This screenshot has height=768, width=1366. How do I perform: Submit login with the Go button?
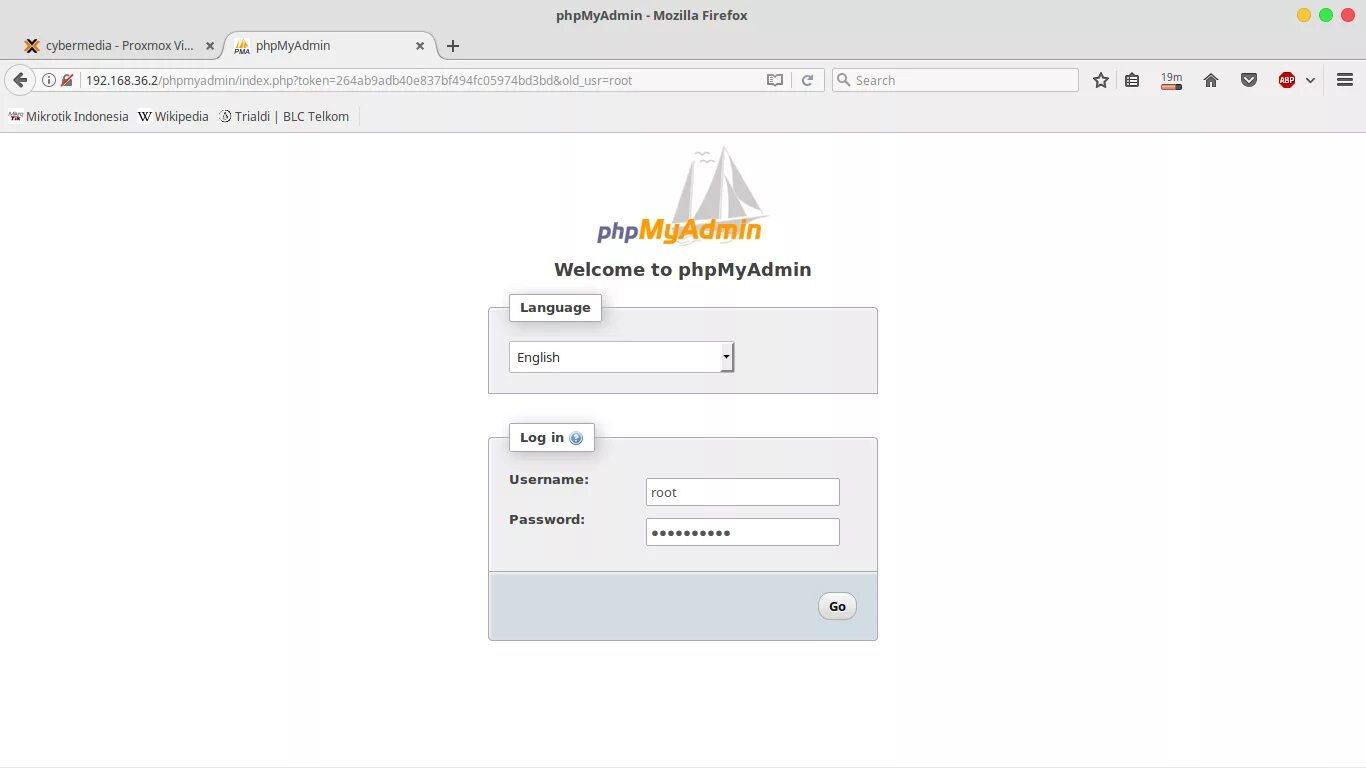(837, 606)
